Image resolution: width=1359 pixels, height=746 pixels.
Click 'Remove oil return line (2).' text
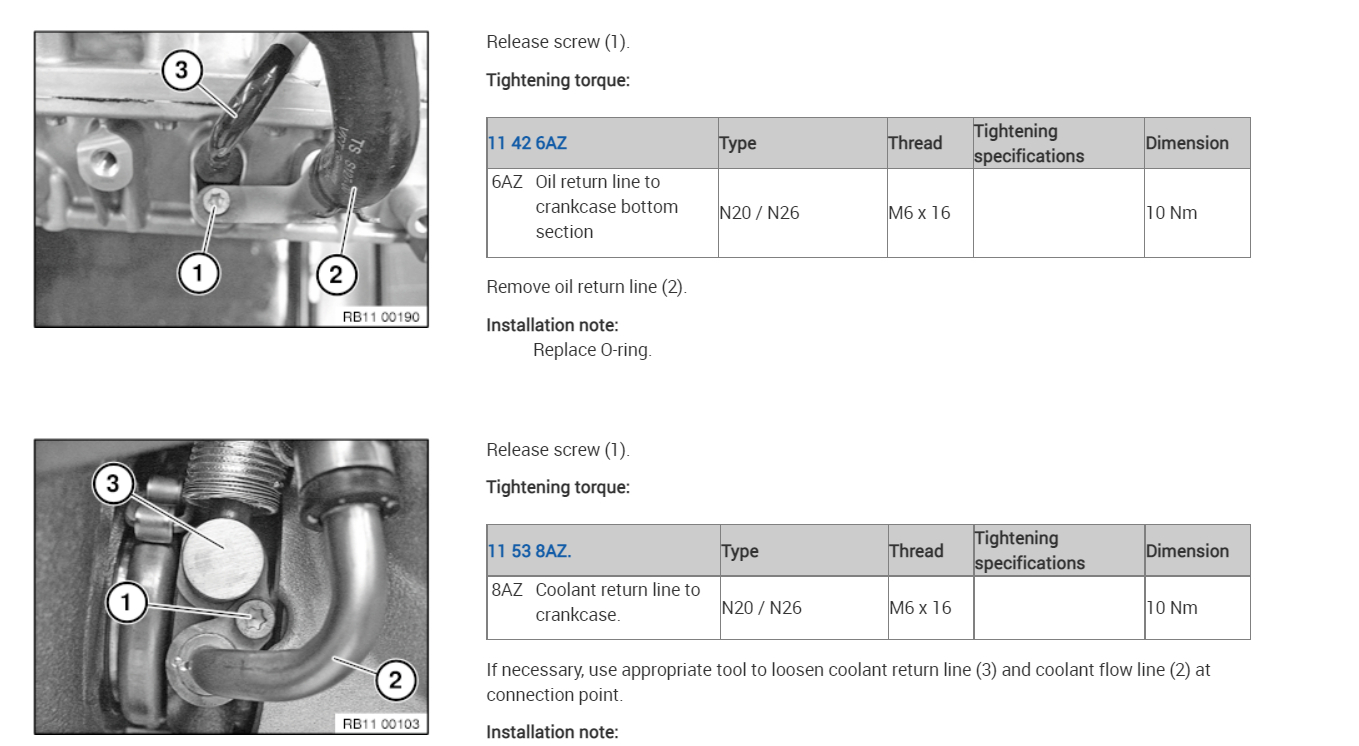(586, 287)
